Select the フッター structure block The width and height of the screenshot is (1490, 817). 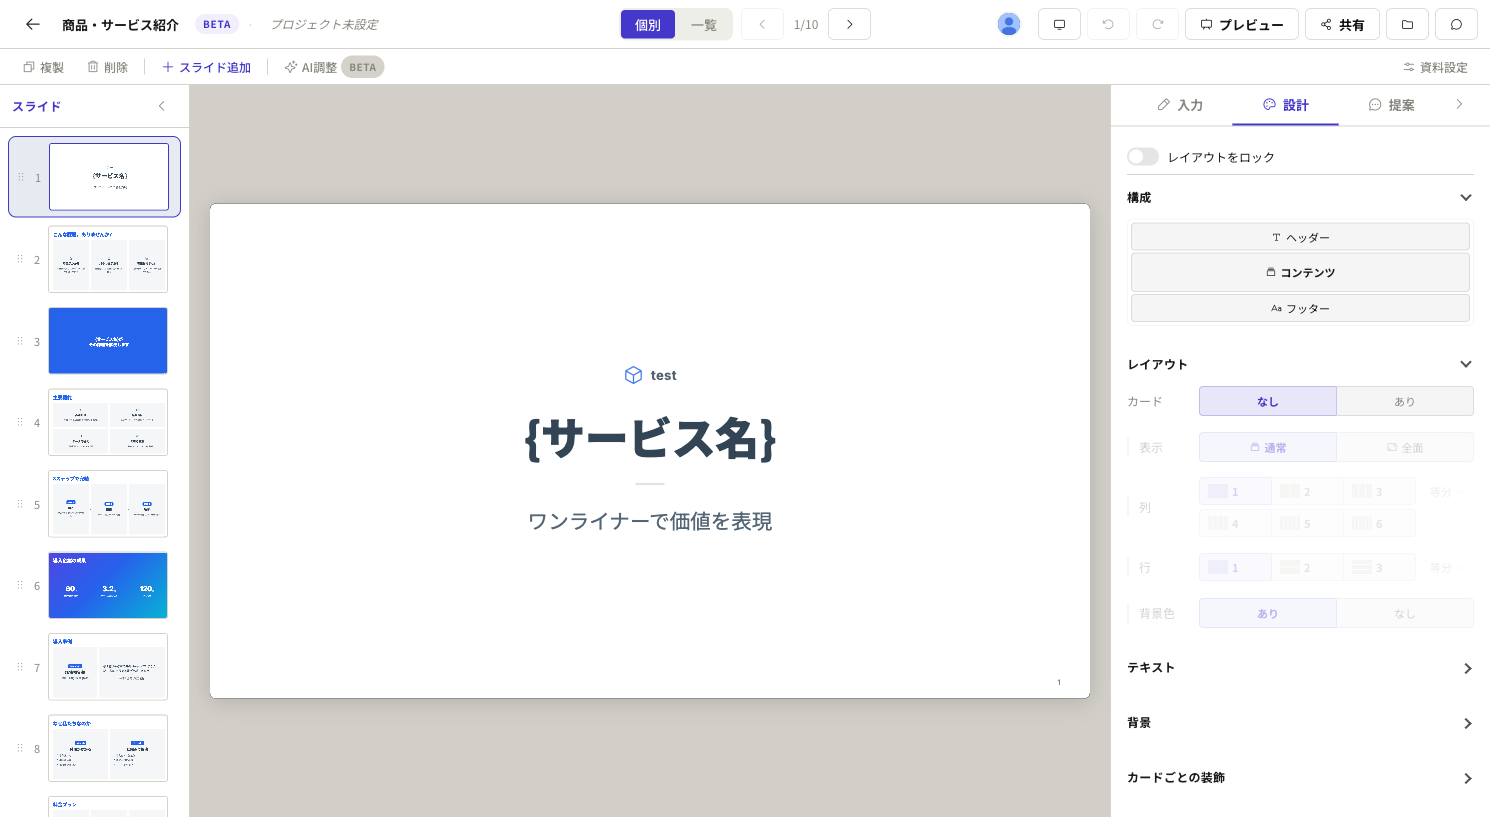point(1300,308)
